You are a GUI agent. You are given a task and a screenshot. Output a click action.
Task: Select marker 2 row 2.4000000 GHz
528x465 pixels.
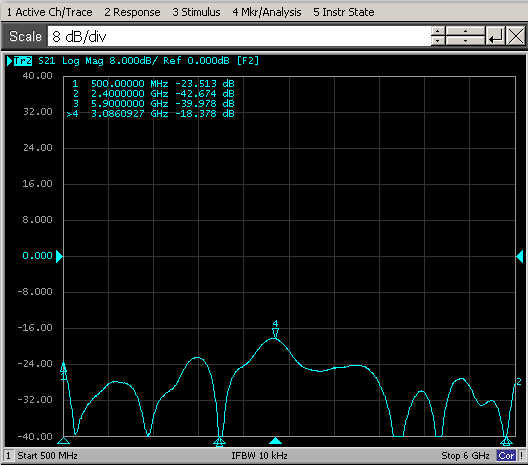[153, 94]
